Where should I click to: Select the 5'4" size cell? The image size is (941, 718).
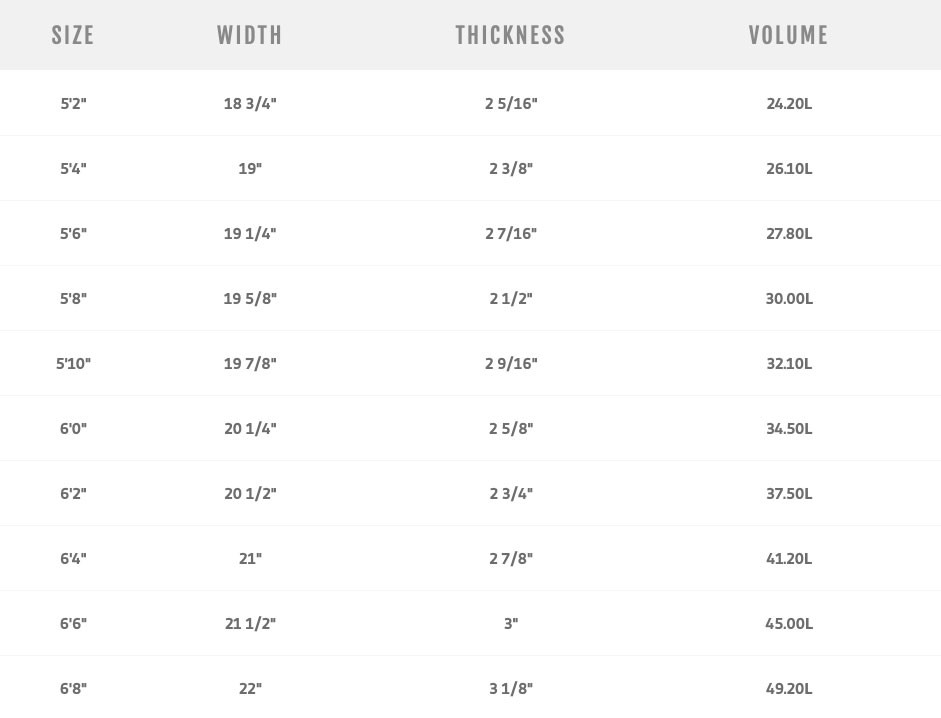tap(73, 168)
